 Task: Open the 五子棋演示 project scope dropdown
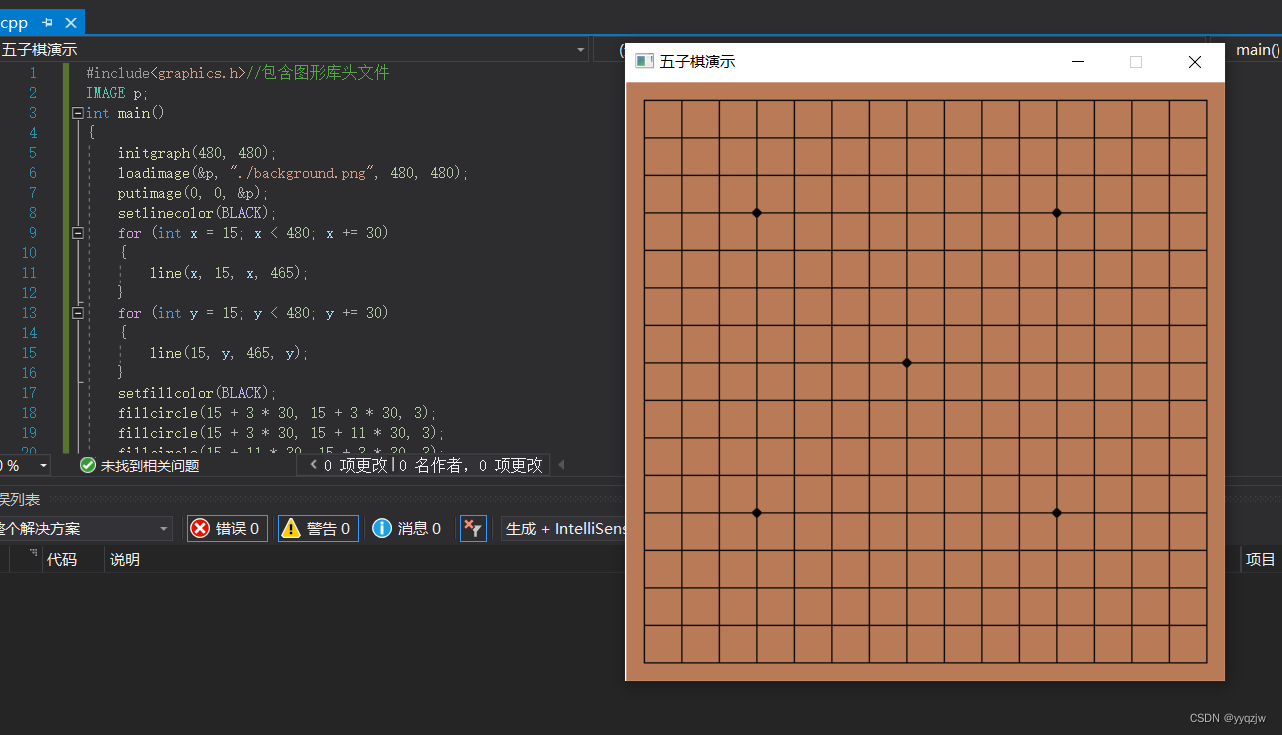coord(294,49)
